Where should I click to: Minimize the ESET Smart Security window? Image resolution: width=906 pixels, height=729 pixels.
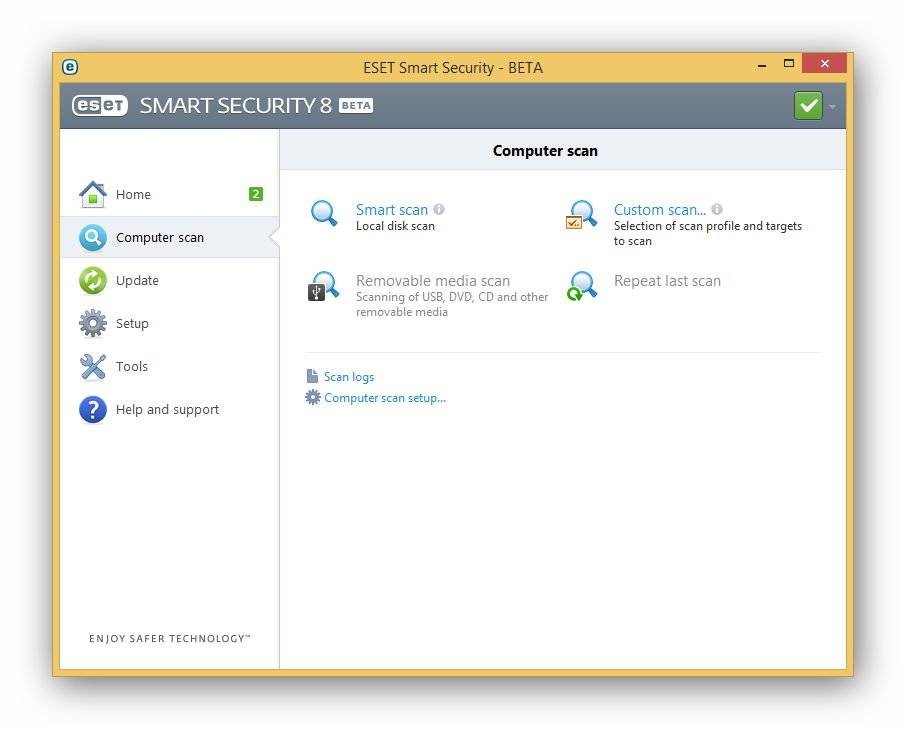[x=762, y=64]
